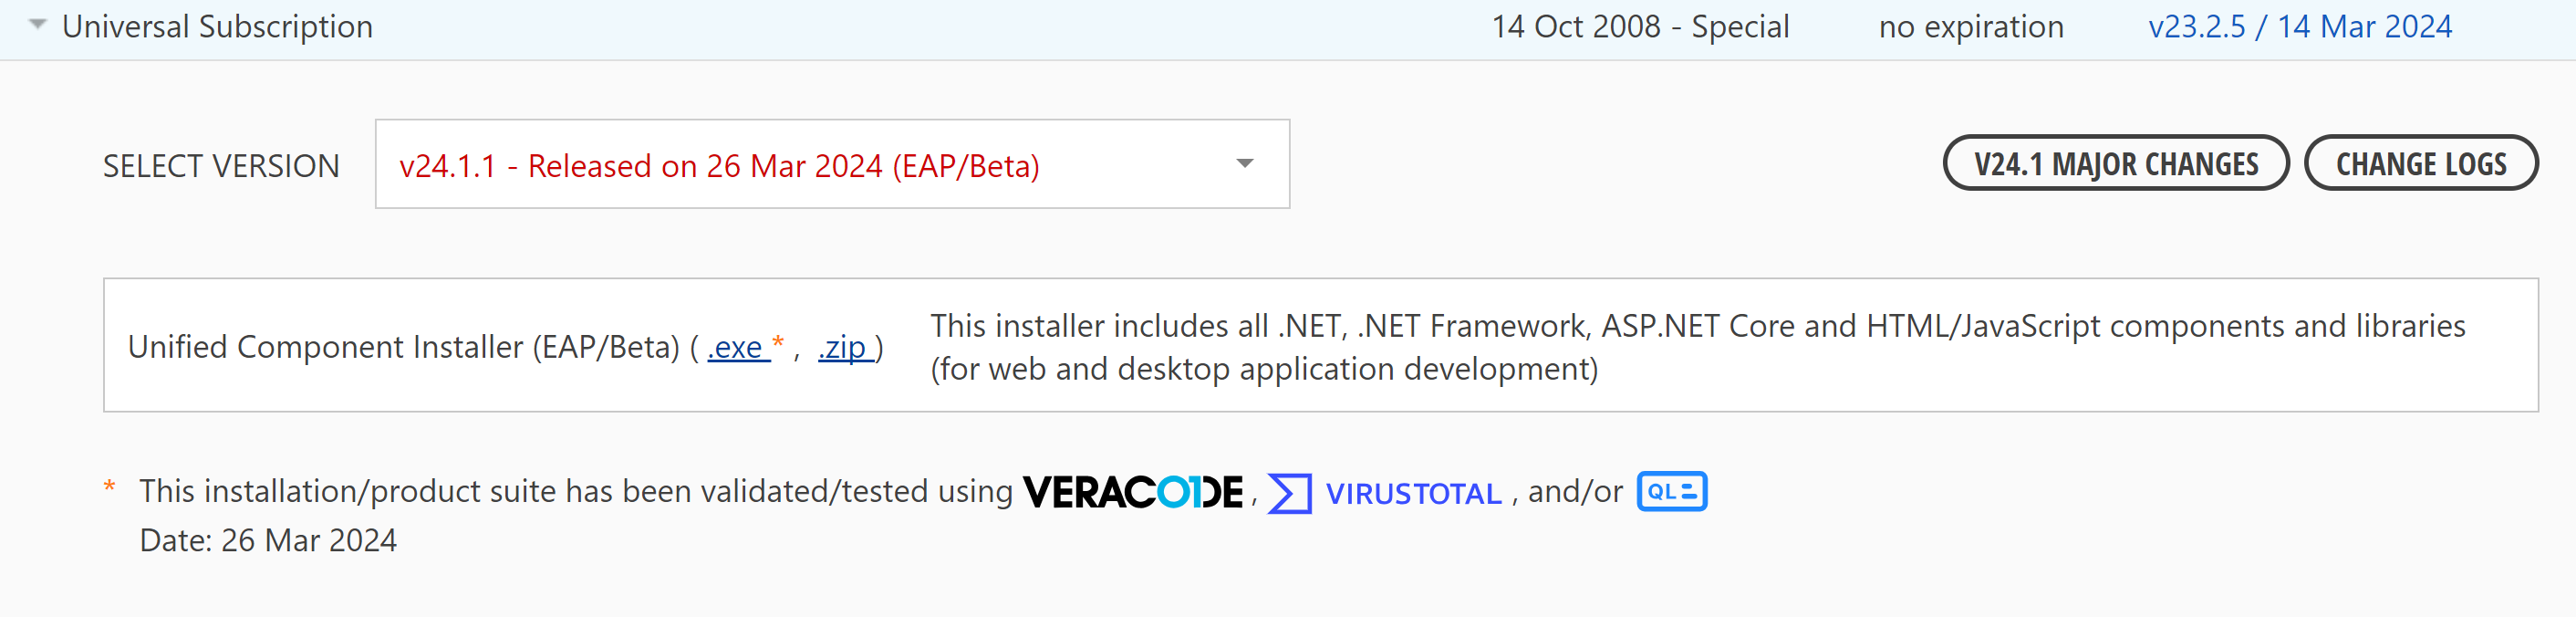2576x617 pixels.
Task: Click the VirusTotal sigma icon
Action: click(x=1289, y=493)
